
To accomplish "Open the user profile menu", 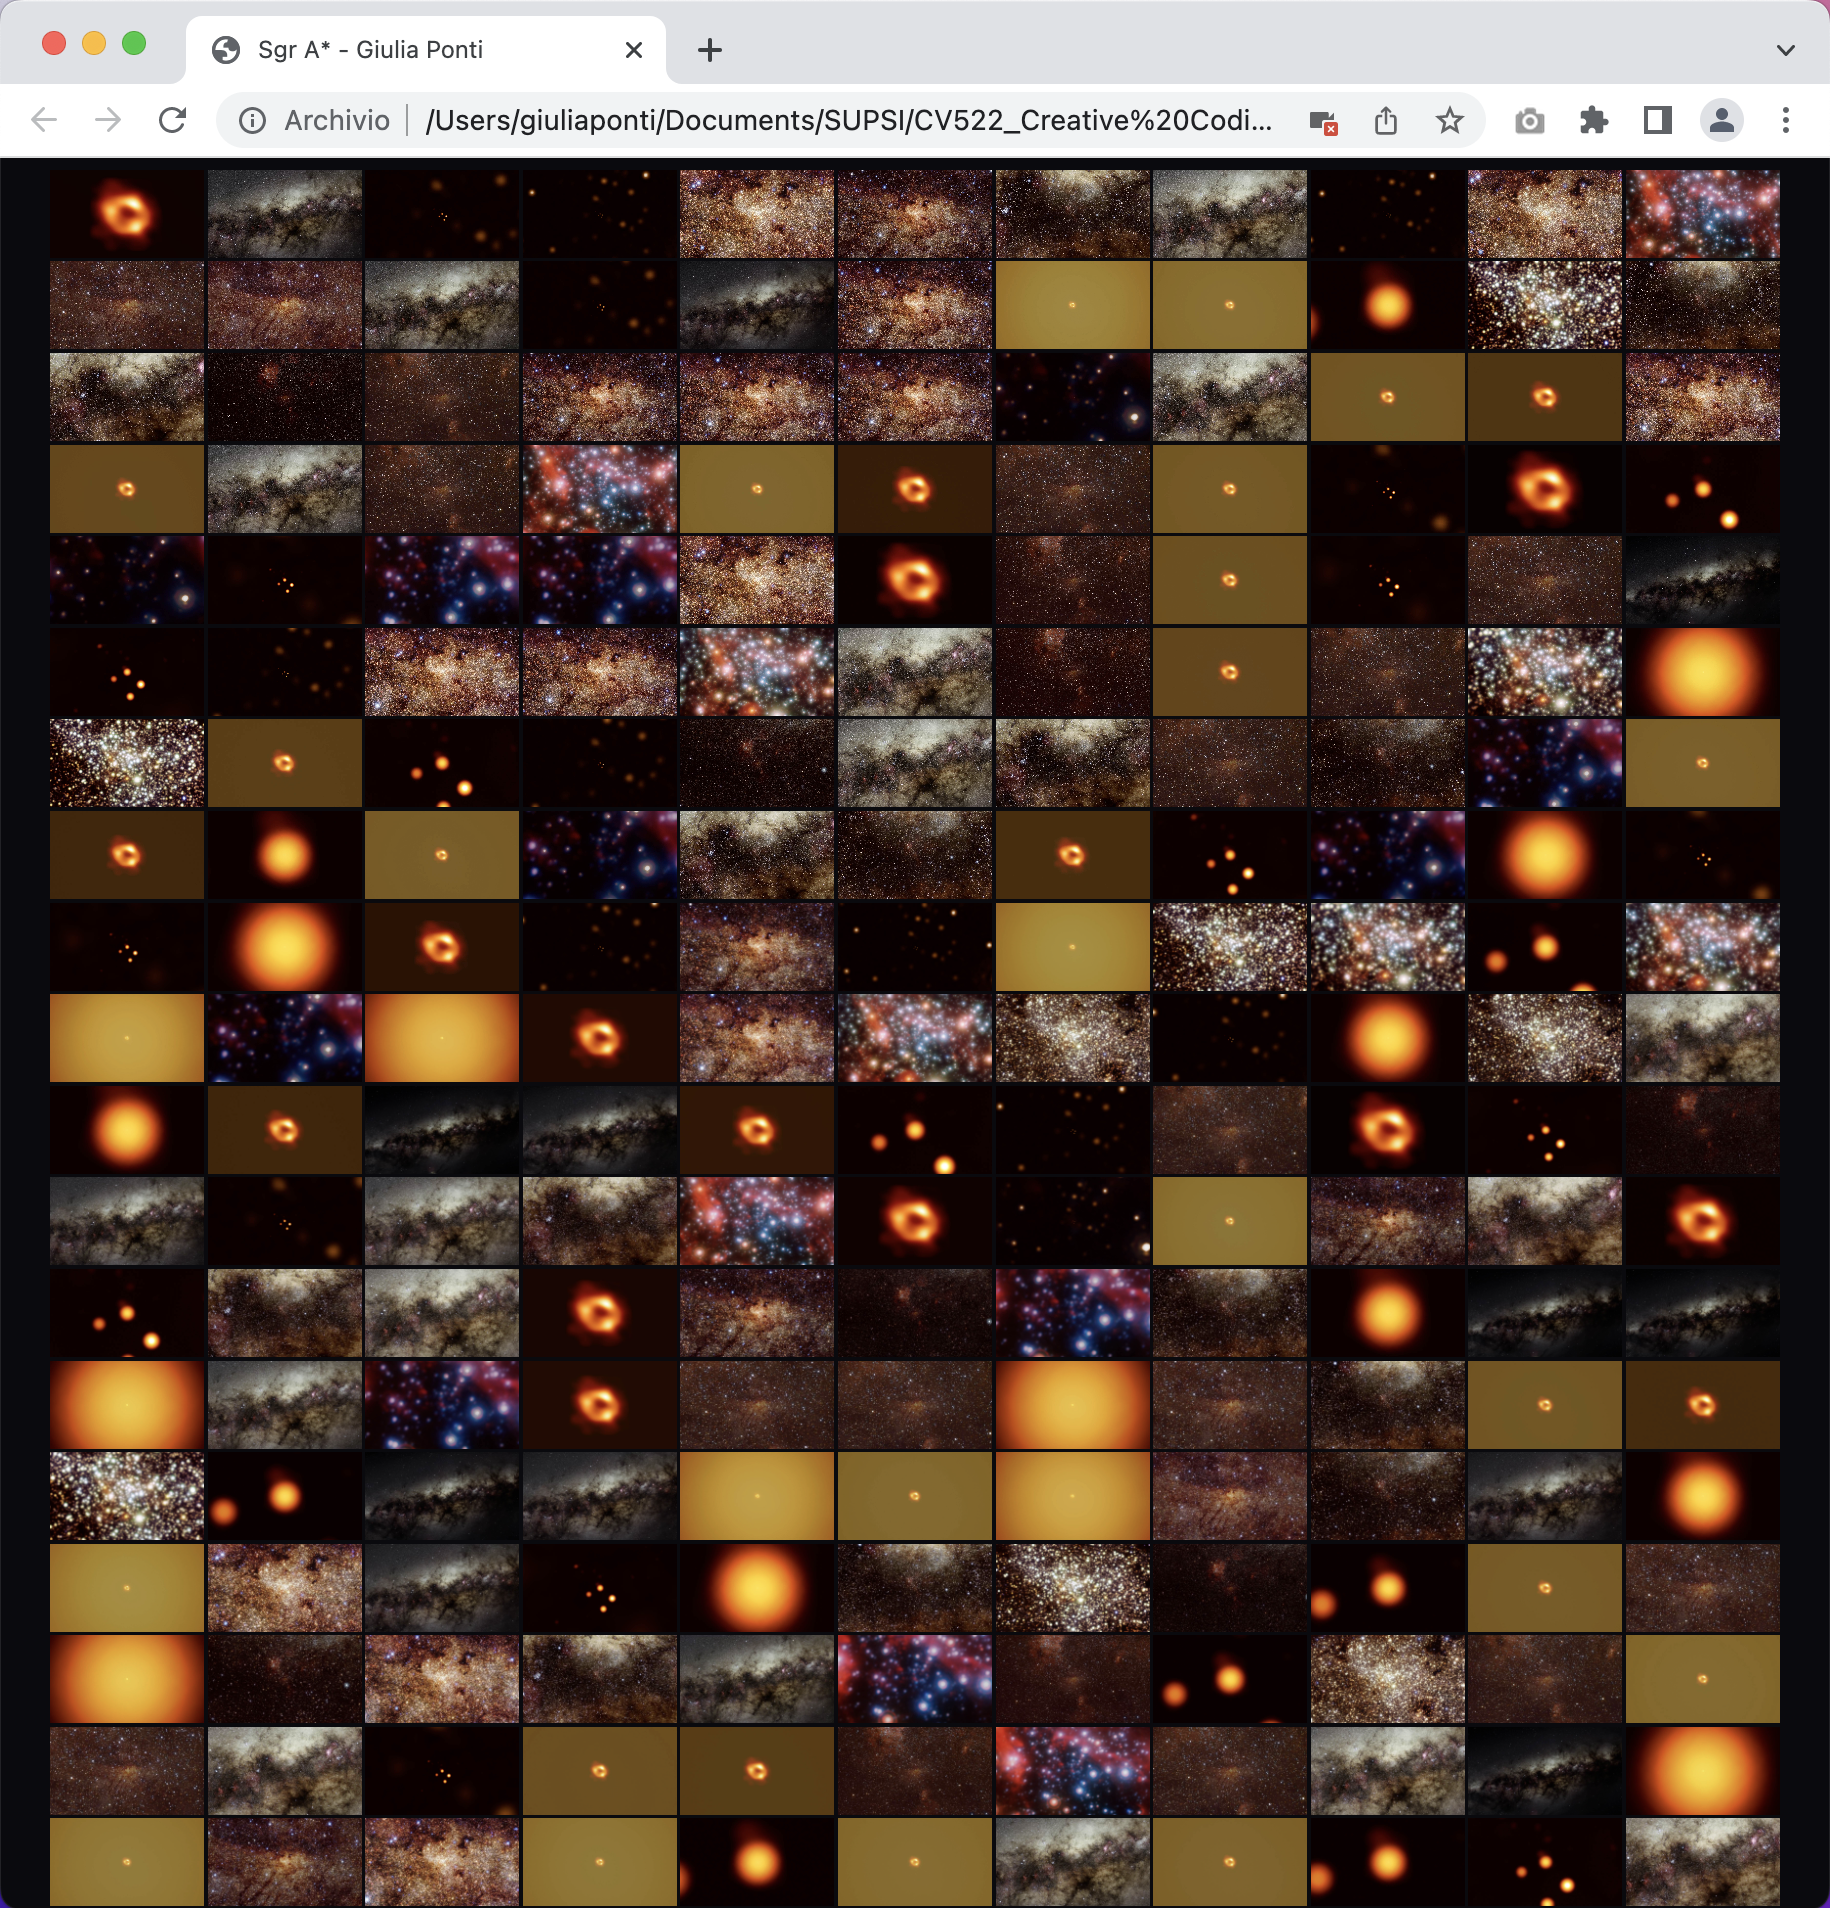I will point(1722,121).
